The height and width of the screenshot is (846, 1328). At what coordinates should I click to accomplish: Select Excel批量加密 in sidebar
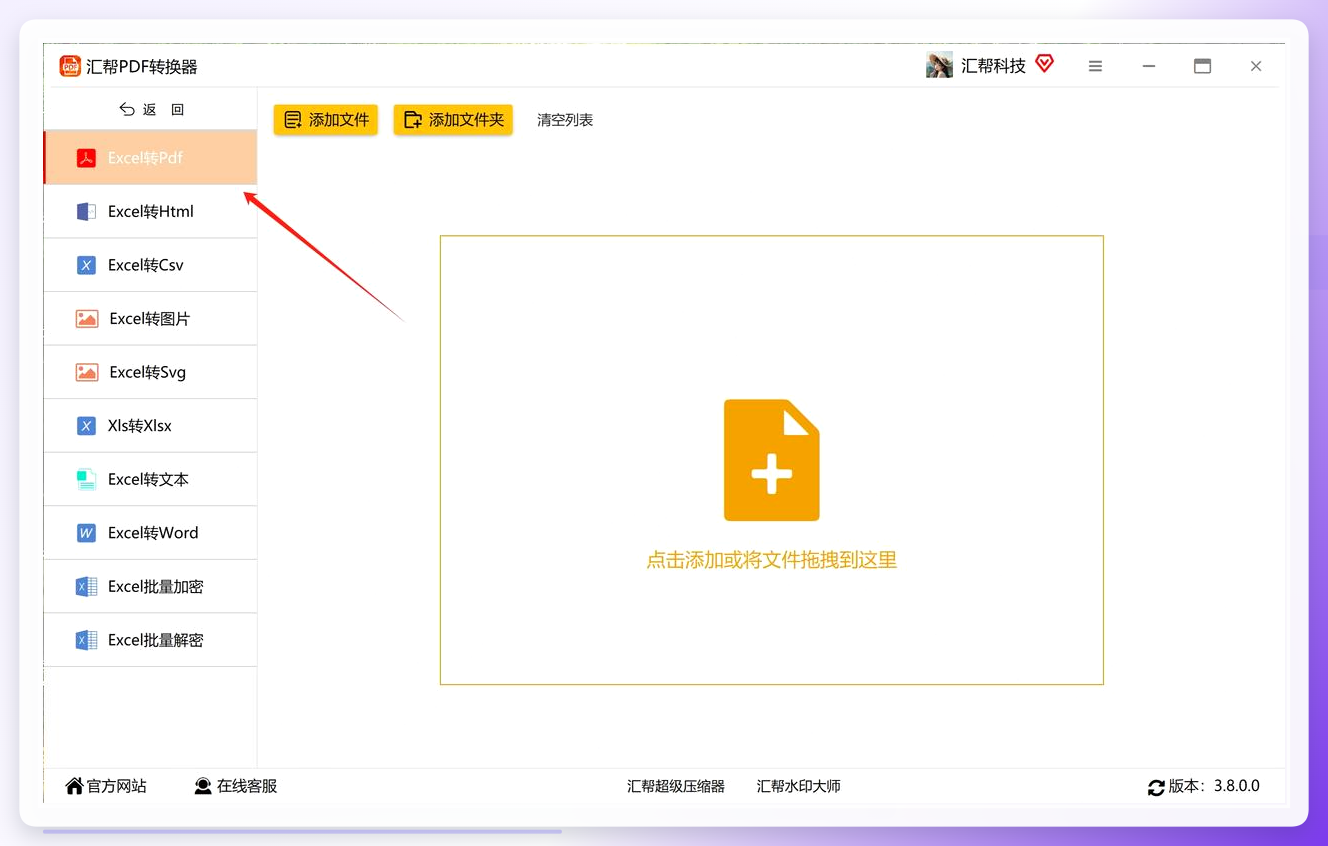point(150,586)
